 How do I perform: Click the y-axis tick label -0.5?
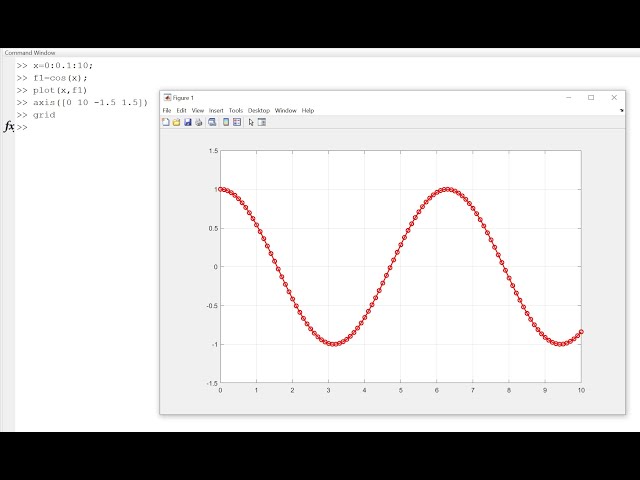click(212, 306)
